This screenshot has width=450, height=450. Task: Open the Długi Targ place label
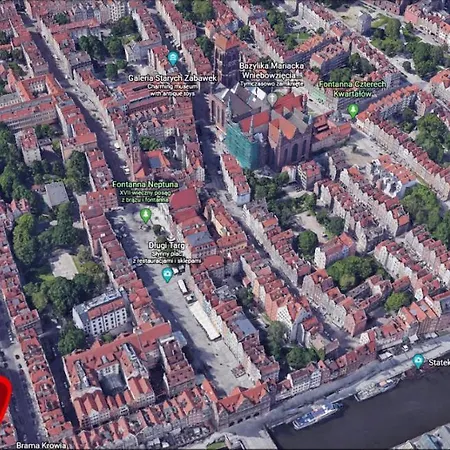166,245
